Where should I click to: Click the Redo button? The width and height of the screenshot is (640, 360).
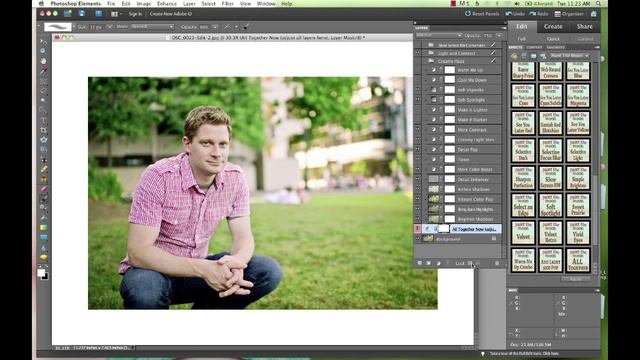(x=539, y=14)
